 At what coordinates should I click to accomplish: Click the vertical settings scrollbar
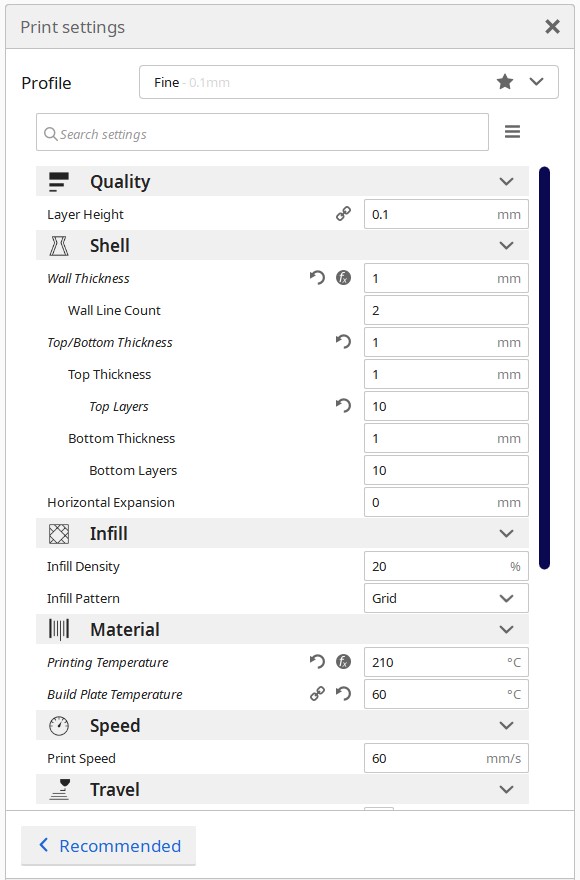coord(544,368)
